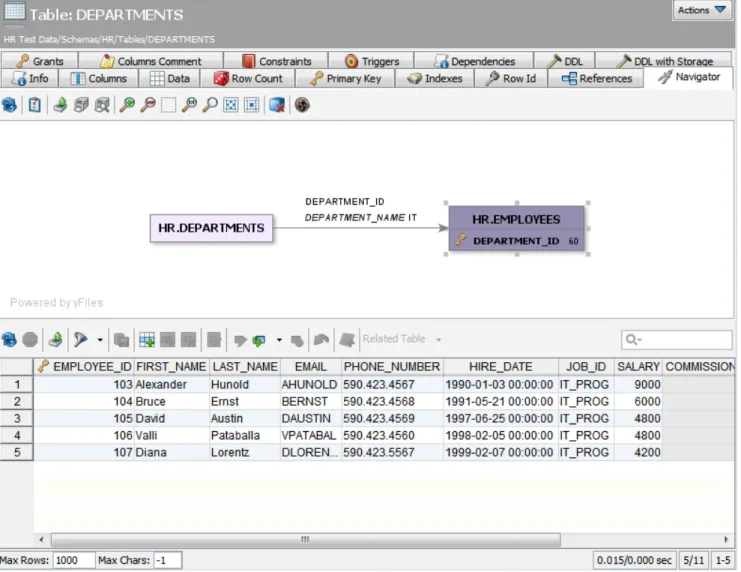
Task: Sort by the EMPLOYEE_ID column header
Action: [84, 366]
